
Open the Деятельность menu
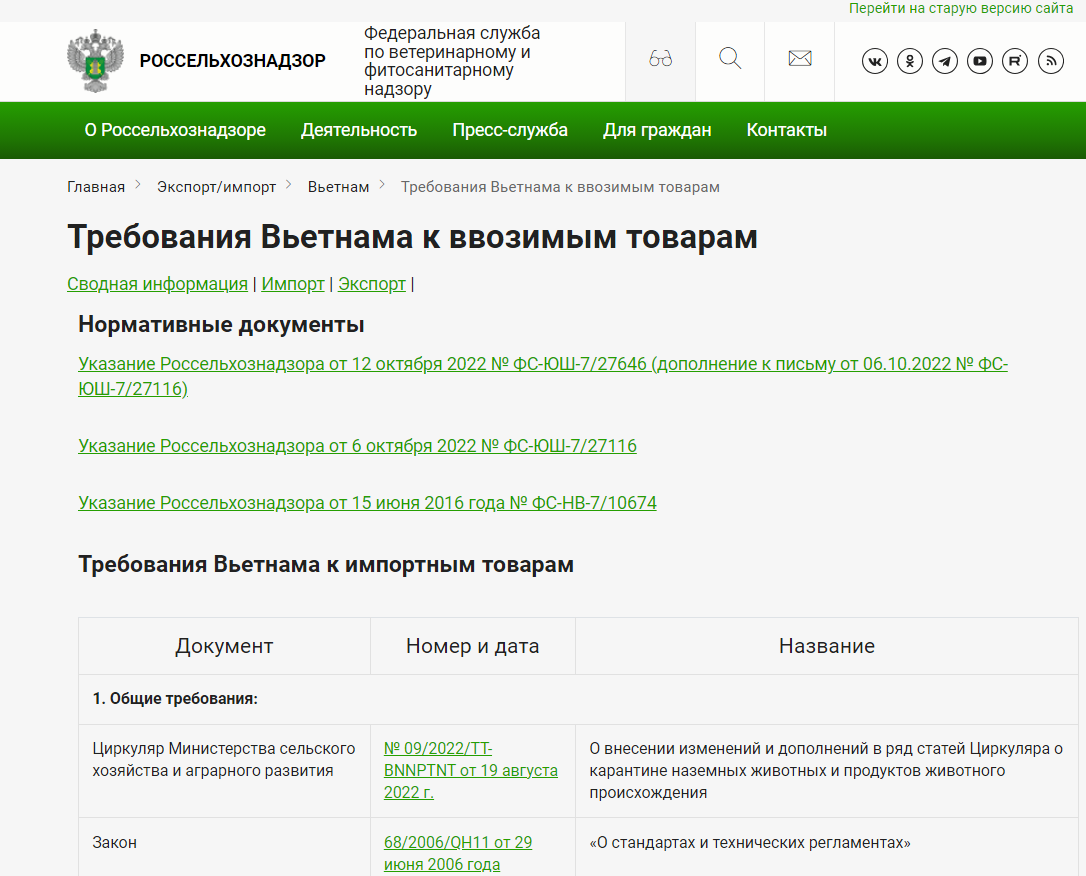tap(359, 130)
